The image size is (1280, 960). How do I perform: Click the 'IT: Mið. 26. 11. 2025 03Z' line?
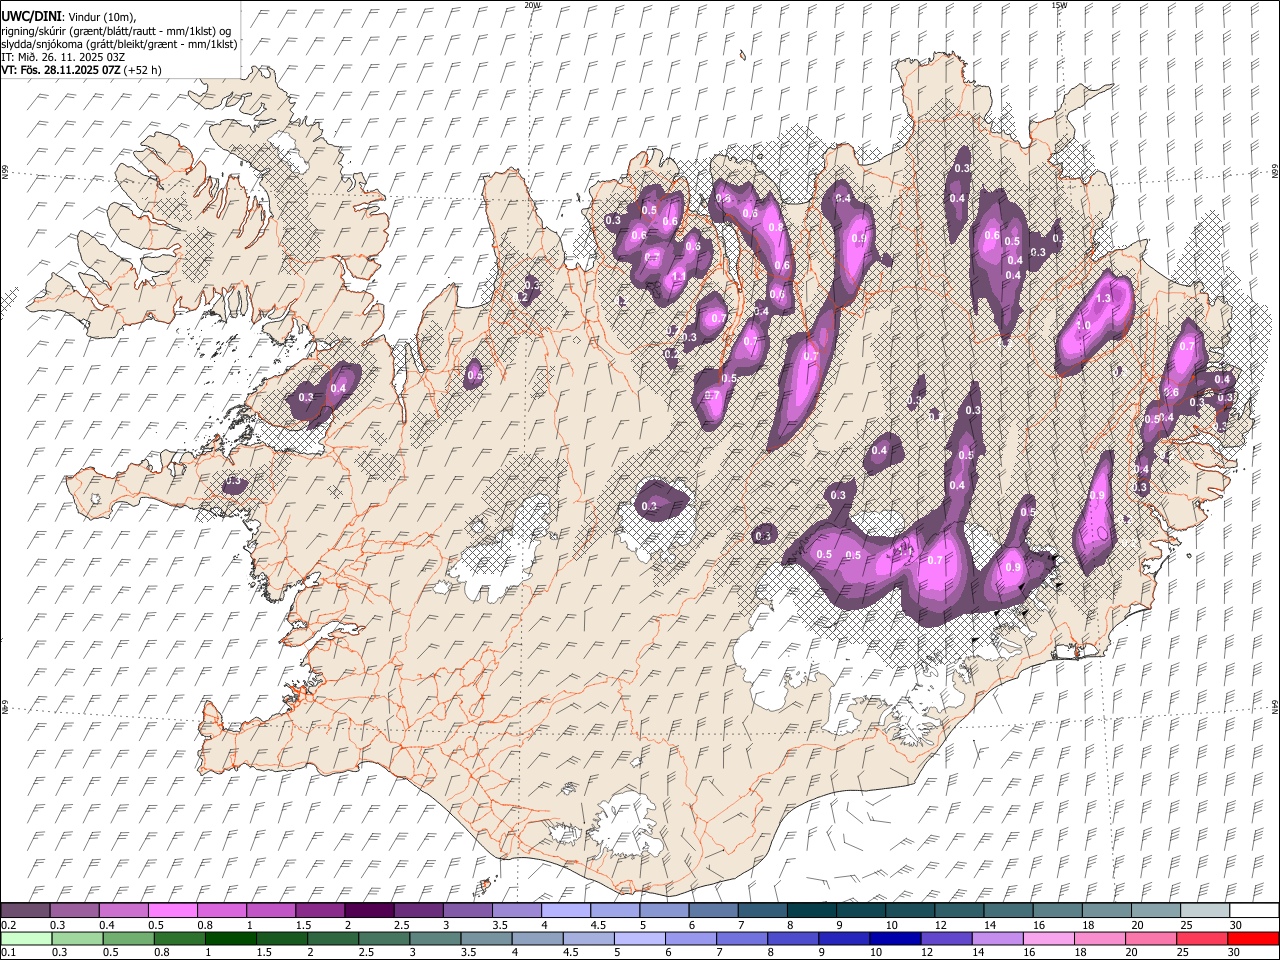pos(63,57)
